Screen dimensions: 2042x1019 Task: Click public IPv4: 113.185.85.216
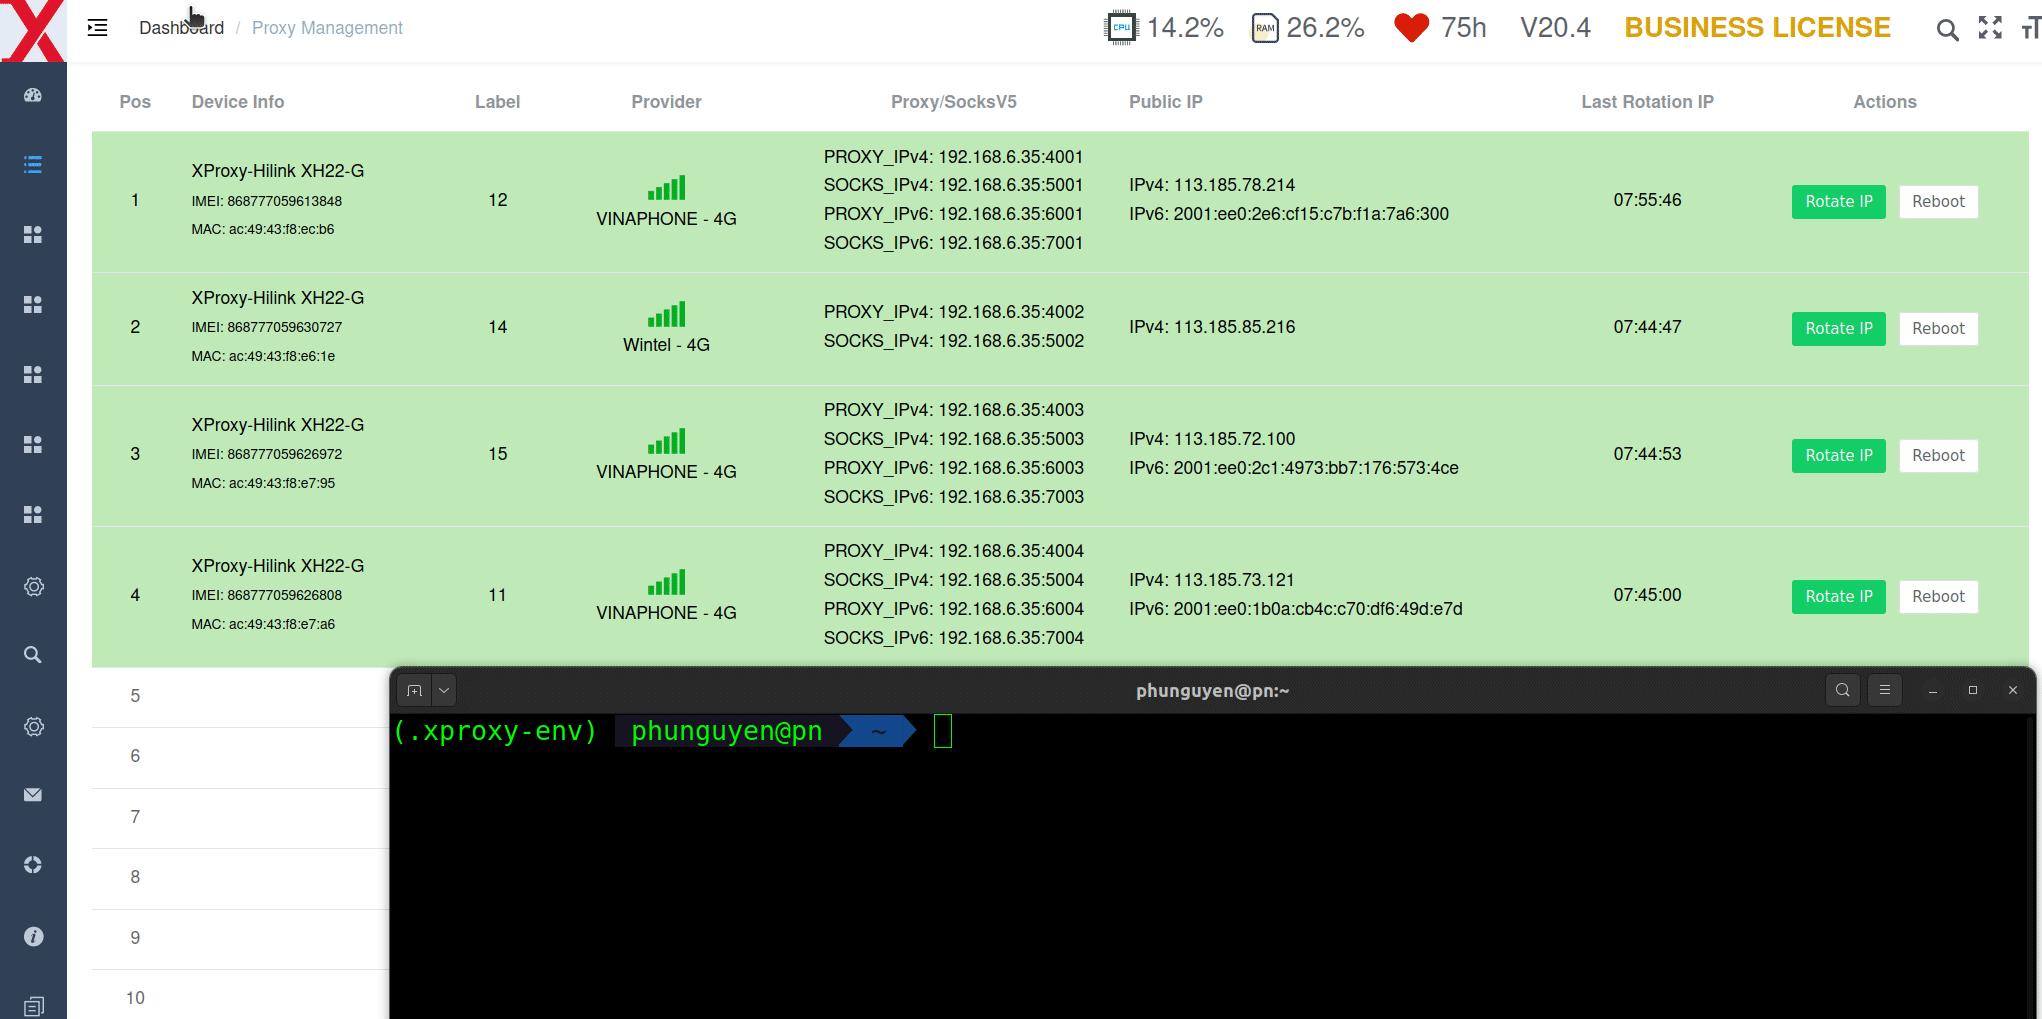[1212, 327]
